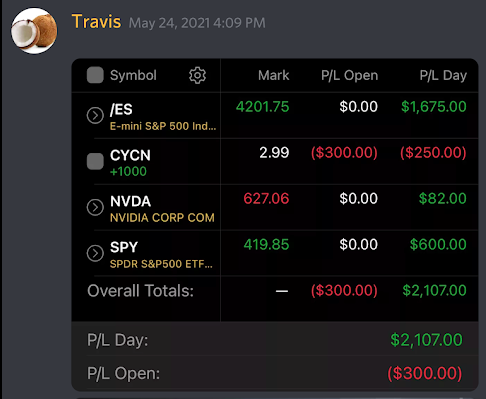Open the gear settings icon beside Symbol
The width and height of the screenshot is (486, 399).
(x=197, y=75)
